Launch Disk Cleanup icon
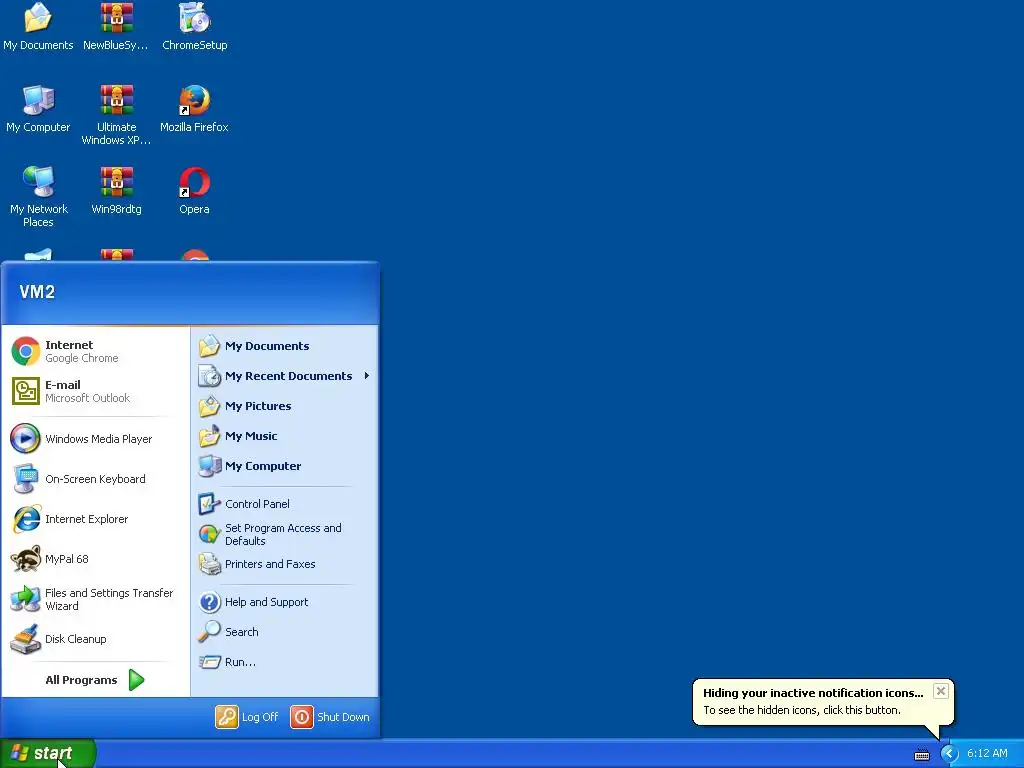The image size is (1024, 768). 25,639
